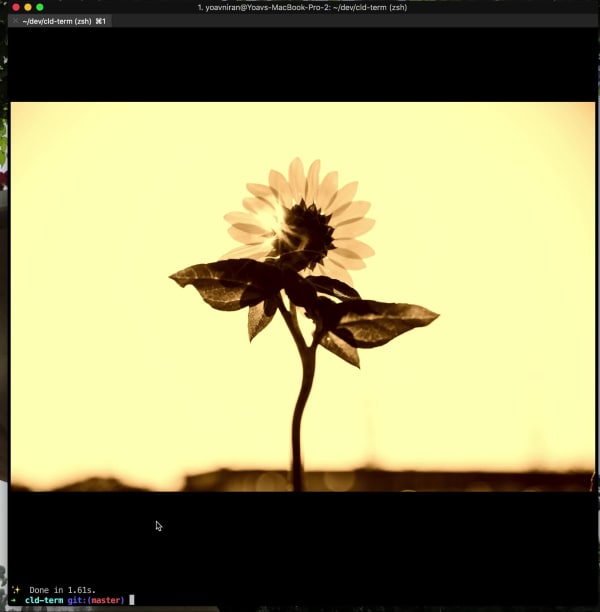This screenshot has height=612, width=600.
Task: Click the green zoom window button
Action: 40,7
